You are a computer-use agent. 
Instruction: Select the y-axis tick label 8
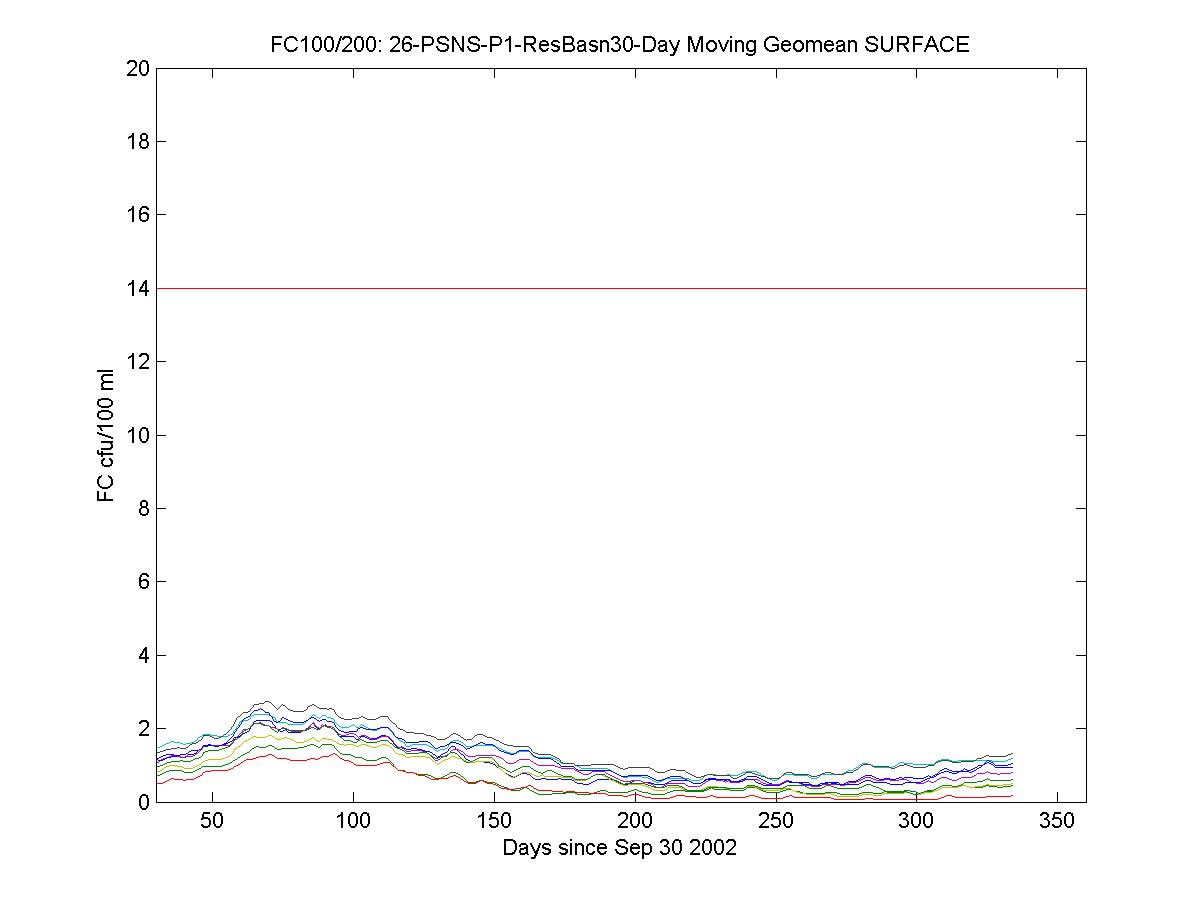[x=144, y=508]
